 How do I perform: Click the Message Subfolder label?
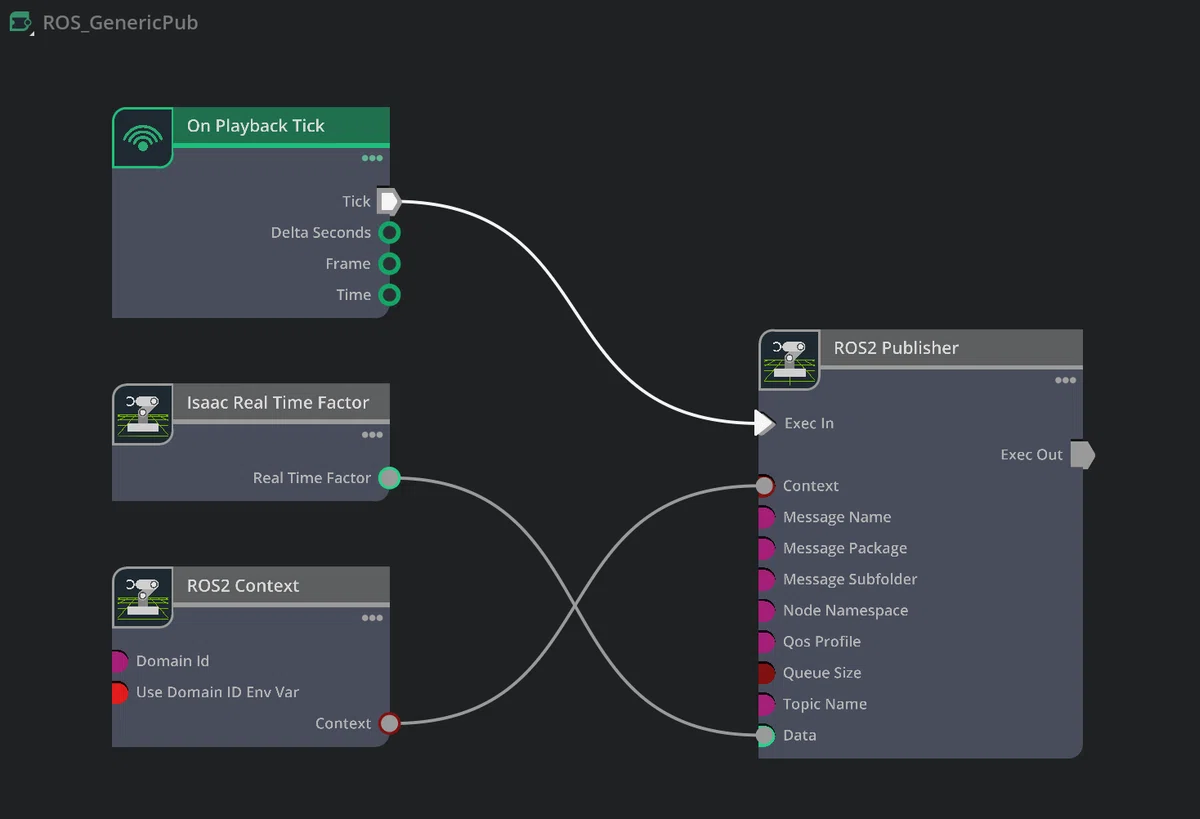850,579
